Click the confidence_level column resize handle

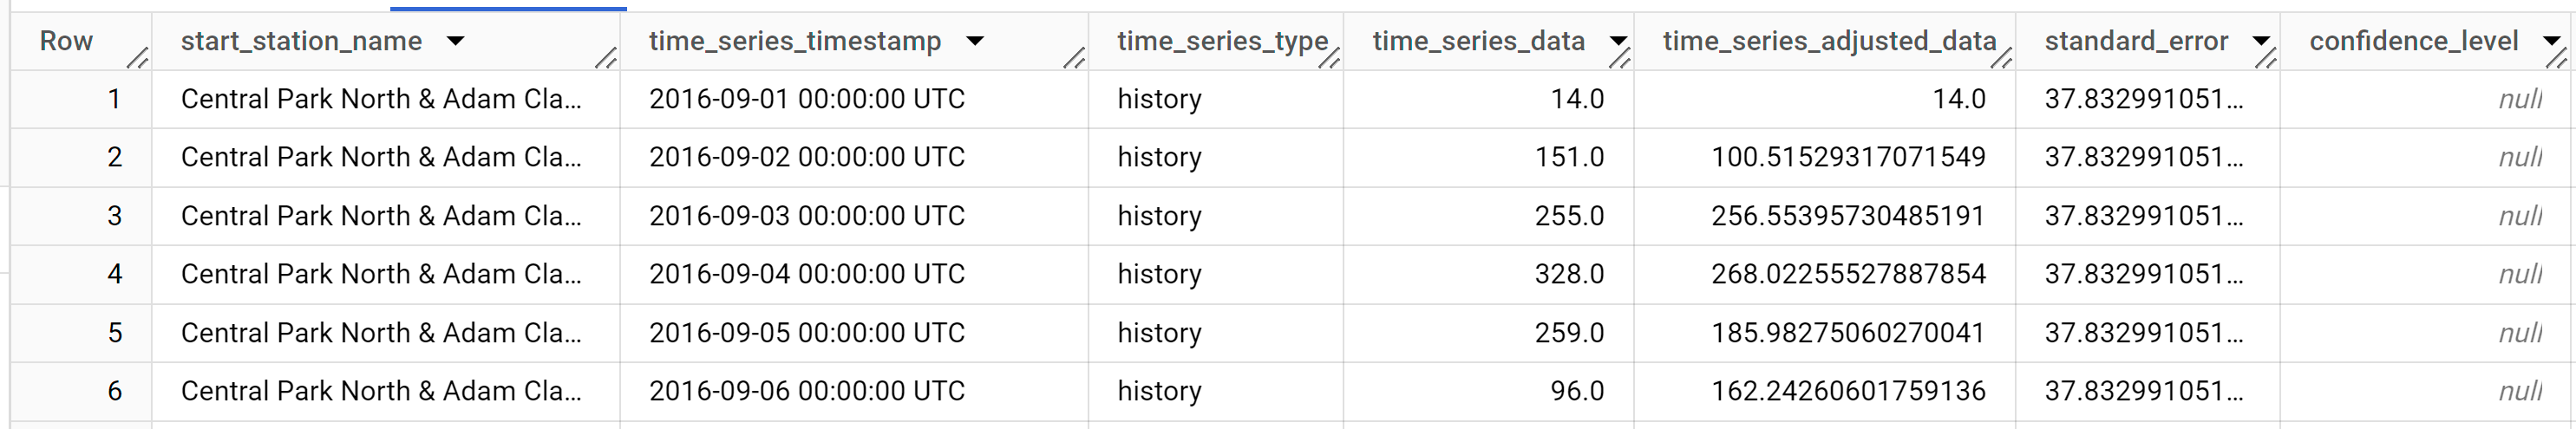2556,59
